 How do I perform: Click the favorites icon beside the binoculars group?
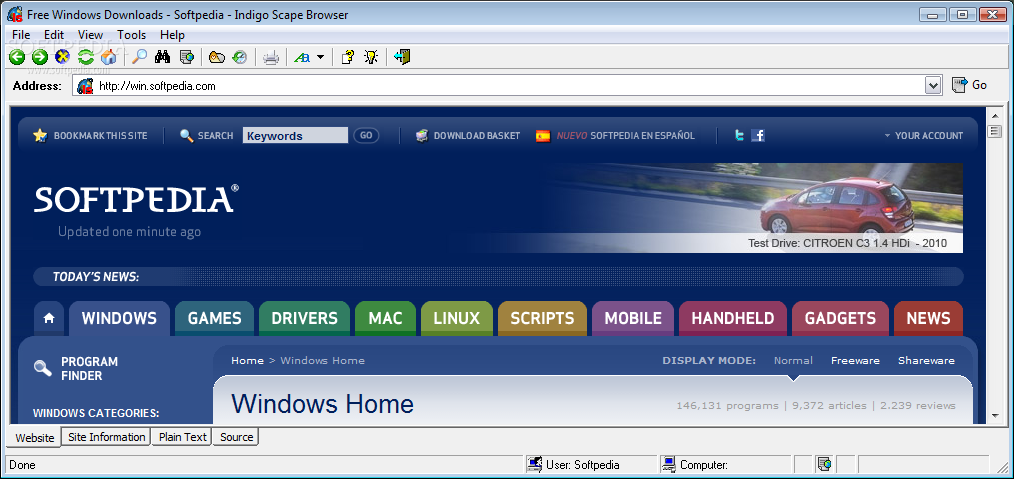pos(217,58)
